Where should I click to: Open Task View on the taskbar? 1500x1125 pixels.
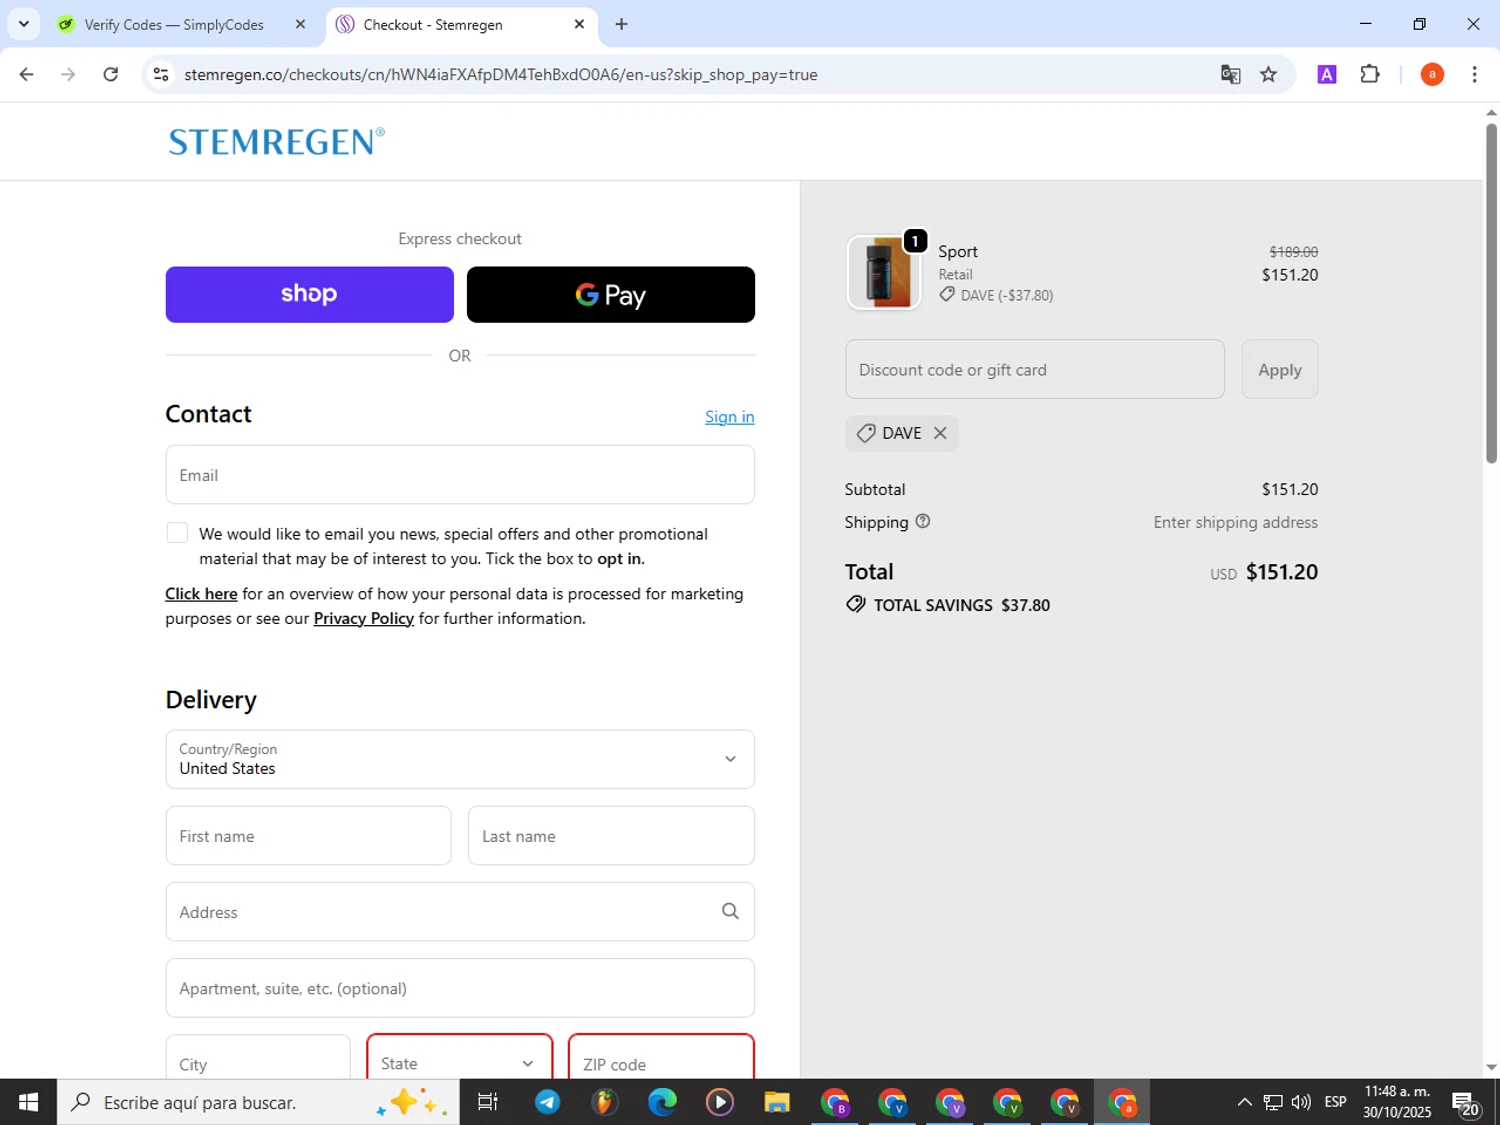[x=488, y=1102]
